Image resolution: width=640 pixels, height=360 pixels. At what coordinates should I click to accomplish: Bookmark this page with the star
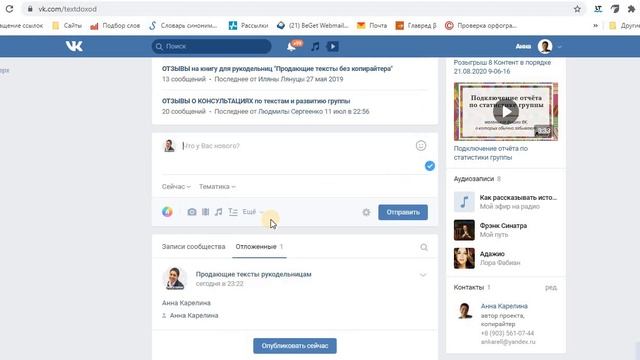pos(577,9)
